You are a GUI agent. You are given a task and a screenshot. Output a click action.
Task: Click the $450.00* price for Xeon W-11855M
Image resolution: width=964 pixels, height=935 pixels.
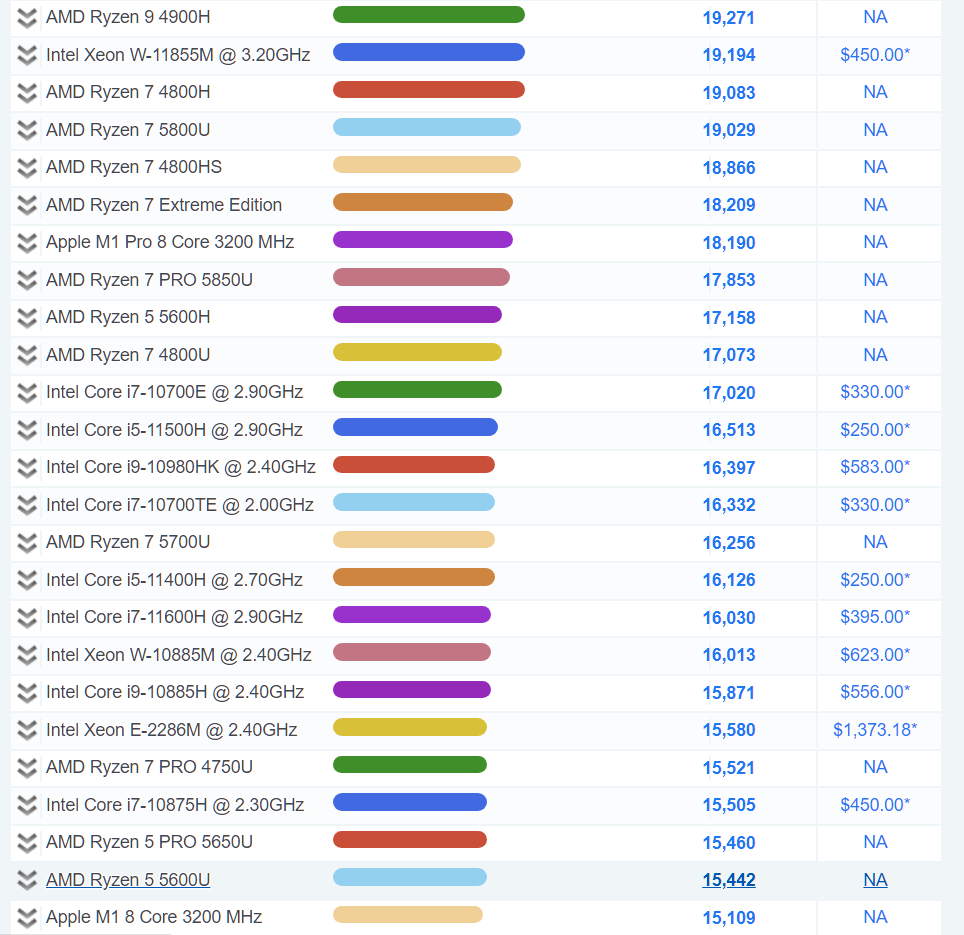pos(875,55)
